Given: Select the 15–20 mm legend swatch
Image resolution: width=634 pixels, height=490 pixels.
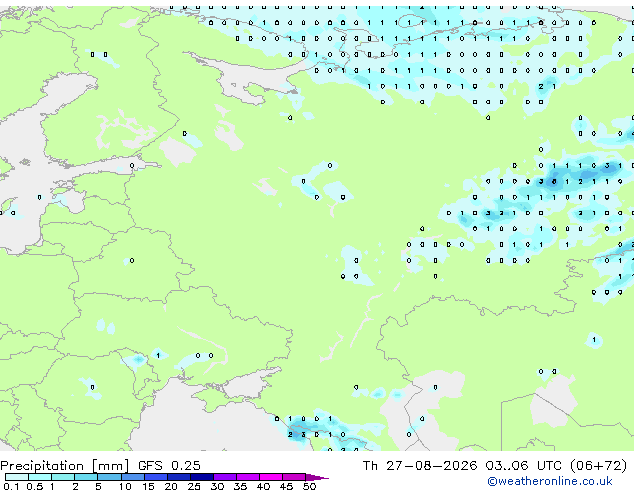Looking at the screenshot, I should (156, 477).
